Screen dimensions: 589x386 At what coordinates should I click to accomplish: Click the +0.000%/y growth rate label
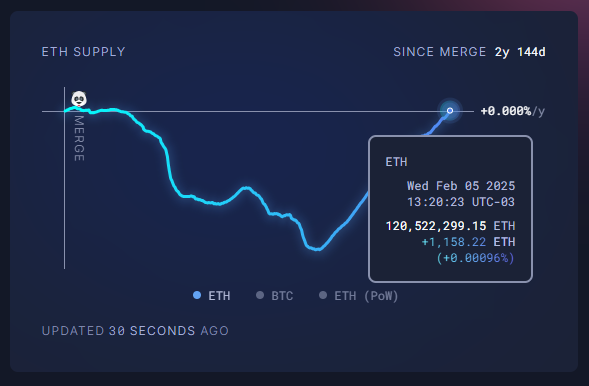(x=513, y=111)
